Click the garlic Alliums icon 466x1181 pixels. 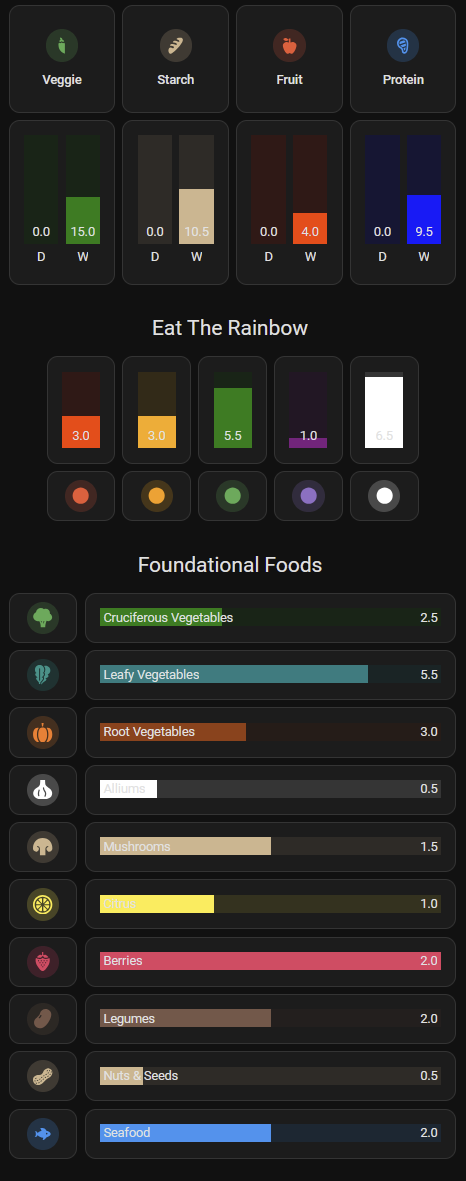tap(43, 790)
